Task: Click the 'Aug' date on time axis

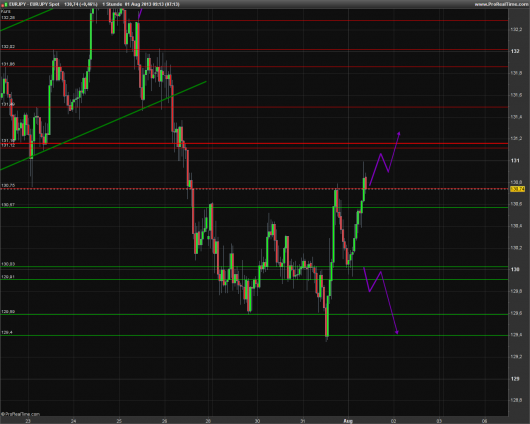Action: [348, 421]
